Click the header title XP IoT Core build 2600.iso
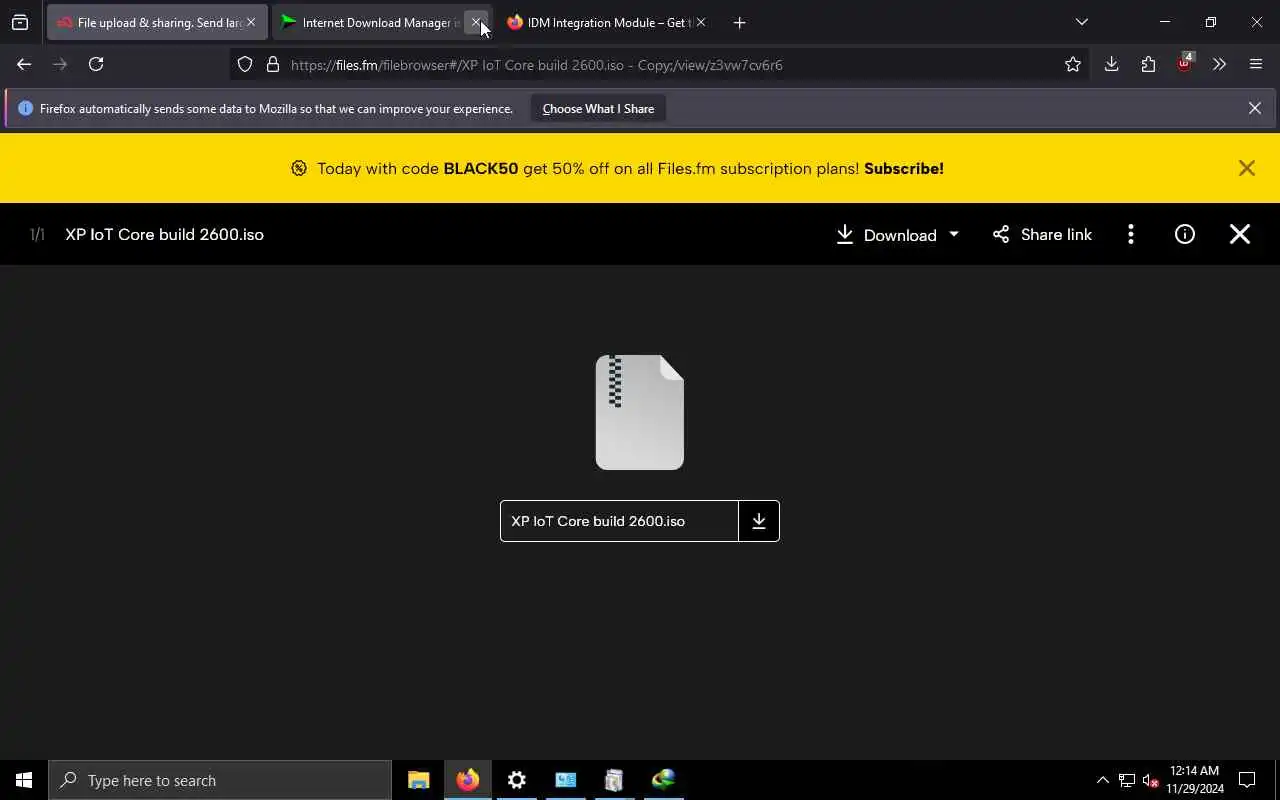1280x800 pixels. tap(164, 234)
